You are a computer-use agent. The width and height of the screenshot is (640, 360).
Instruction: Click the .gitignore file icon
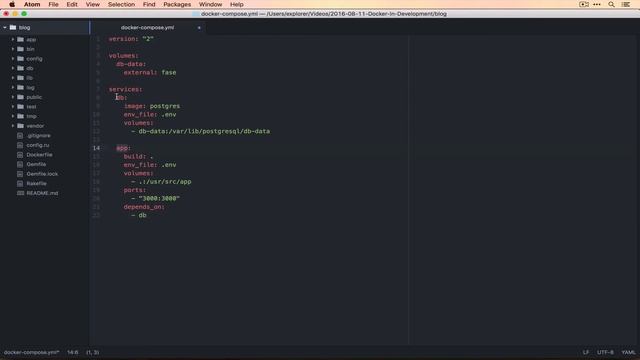pyautogui.click(x=20, y=136)
